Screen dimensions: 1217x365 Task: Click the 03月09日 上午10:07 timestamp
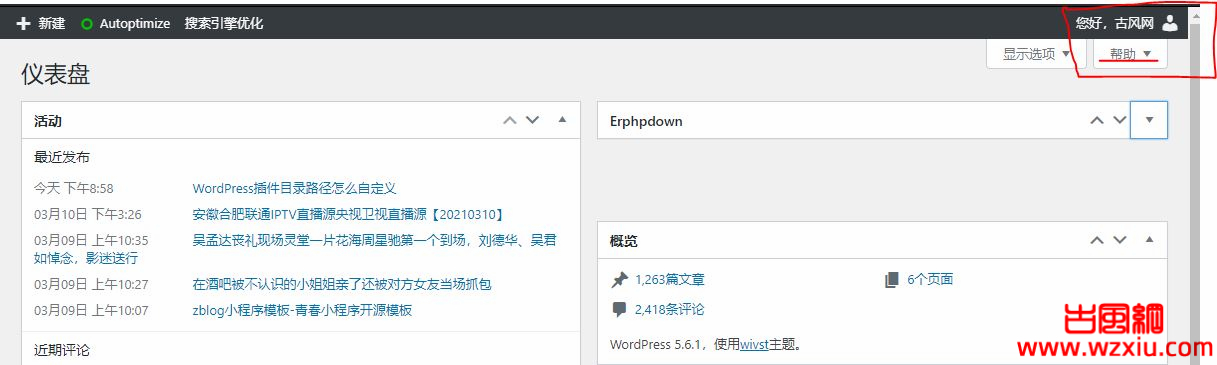click(91, 310)
